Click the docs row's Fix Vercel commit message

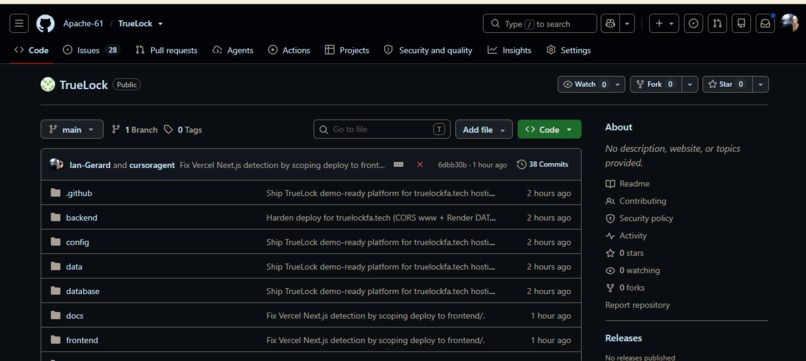tap(375, 316)
